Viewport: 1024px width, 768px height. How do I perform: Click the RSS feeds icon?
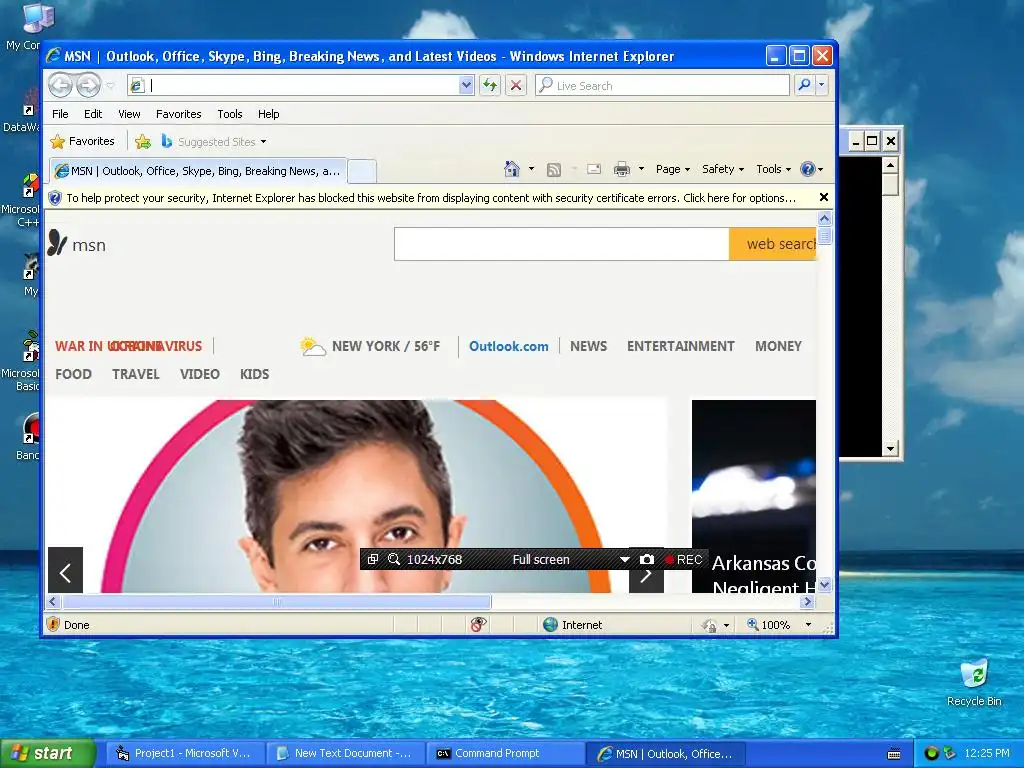(554, 170)
